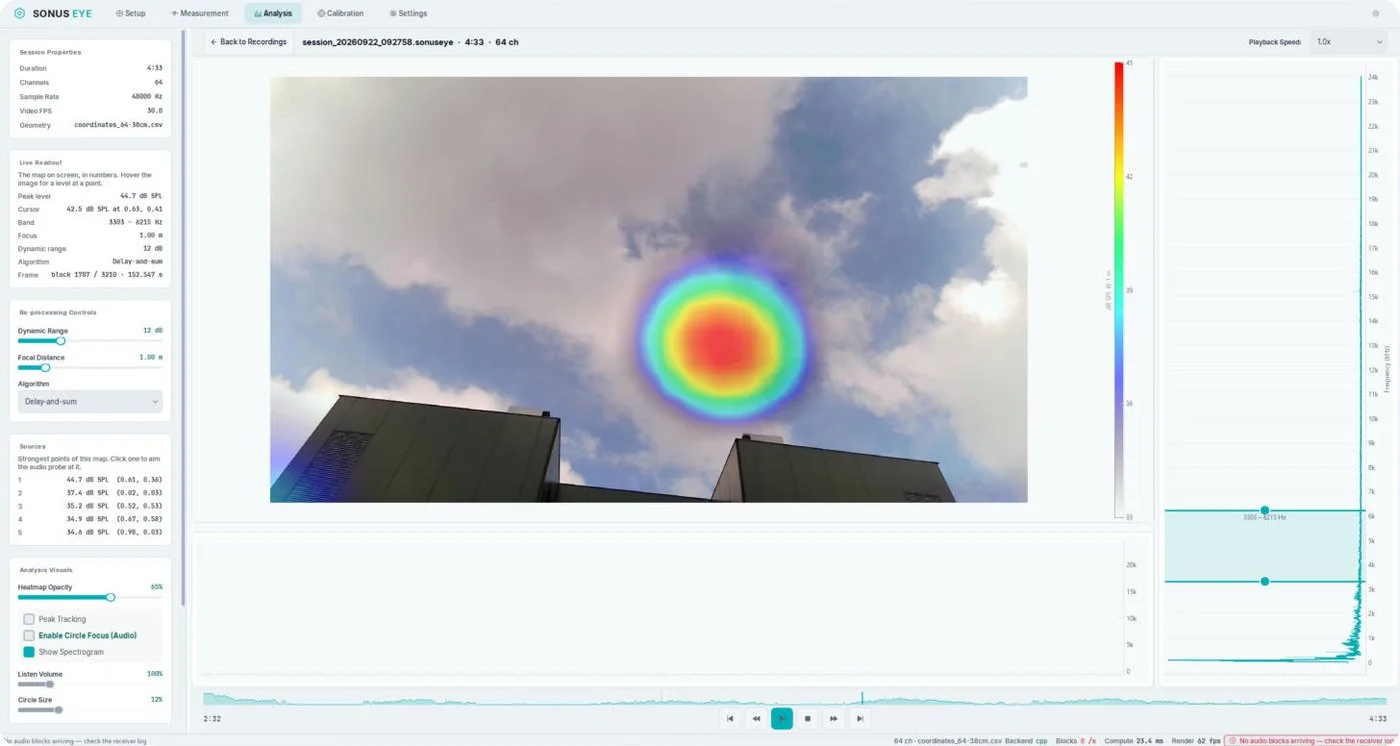Click the session file name in header
This screenshot has height=746, width=1400.
click(x=376, y=42)
